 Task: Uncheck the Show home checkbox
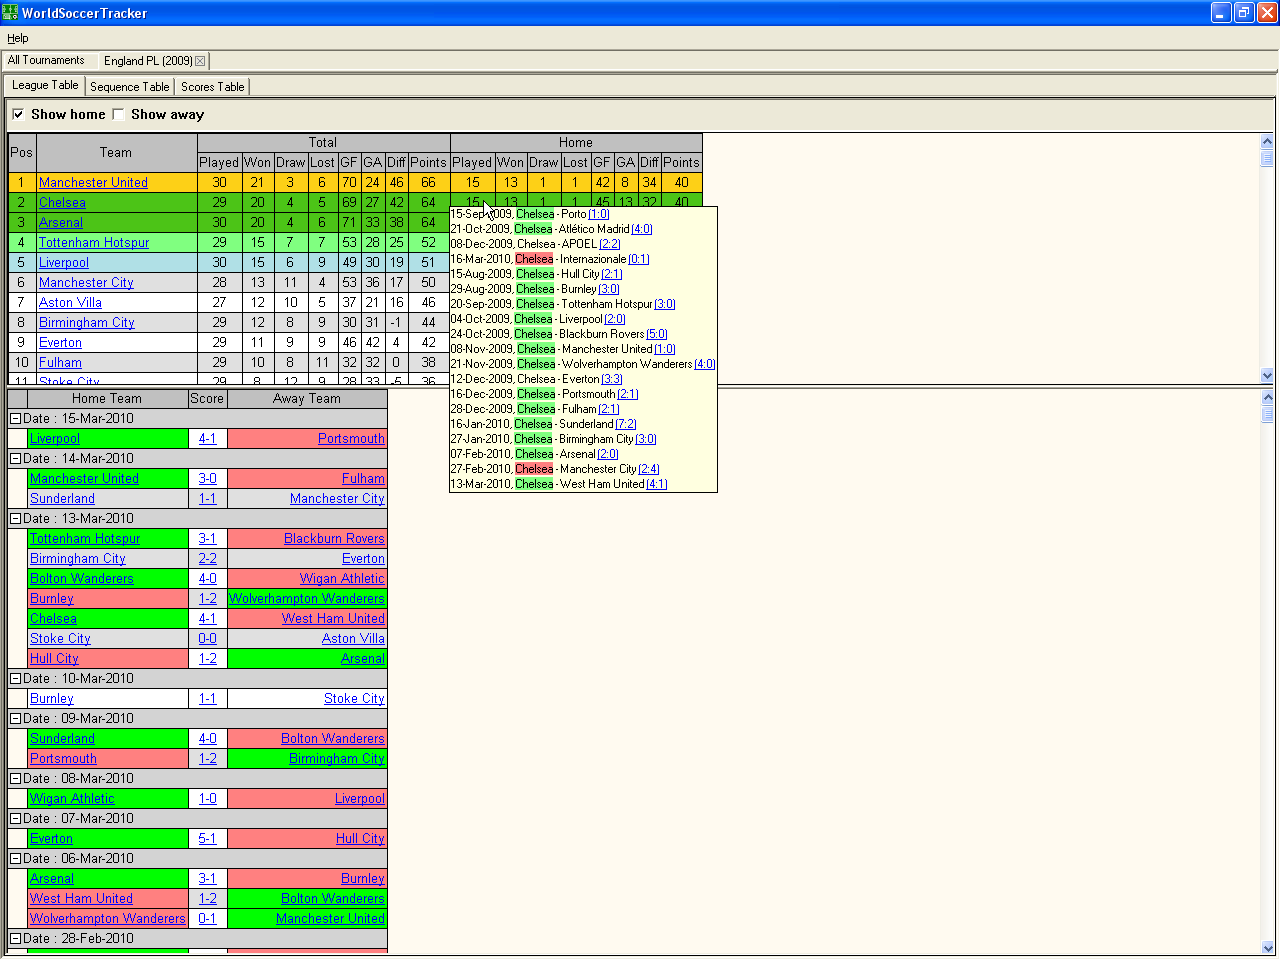click(18, 114)
